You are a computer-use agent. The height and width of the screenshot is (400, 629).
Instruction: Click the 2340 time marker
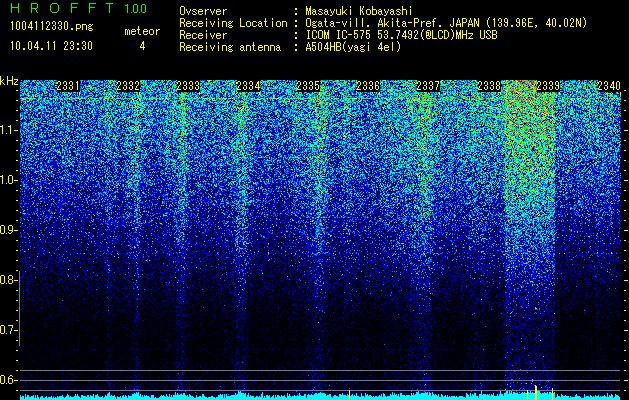coord(609,86)
